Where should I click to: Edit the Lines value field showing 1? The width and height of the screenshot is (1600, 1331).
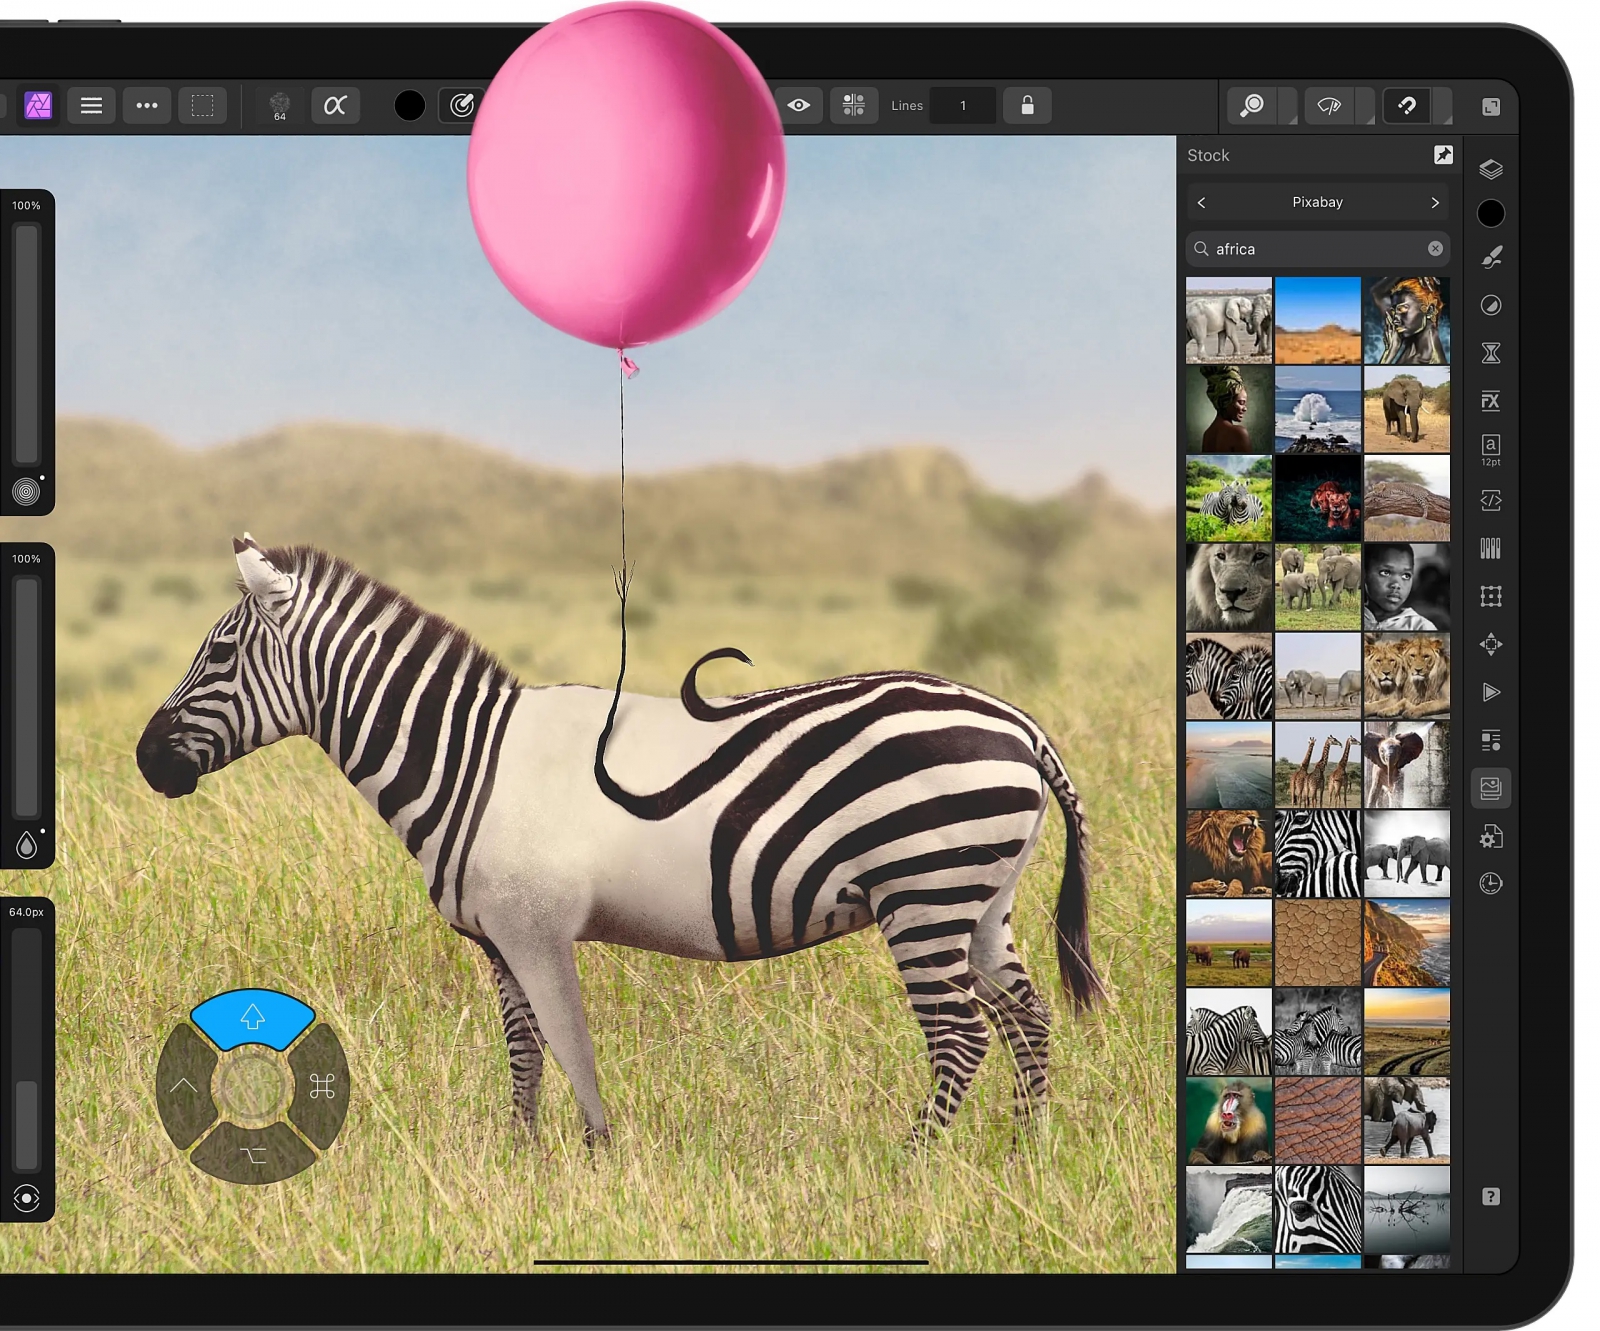click(962, 105)
